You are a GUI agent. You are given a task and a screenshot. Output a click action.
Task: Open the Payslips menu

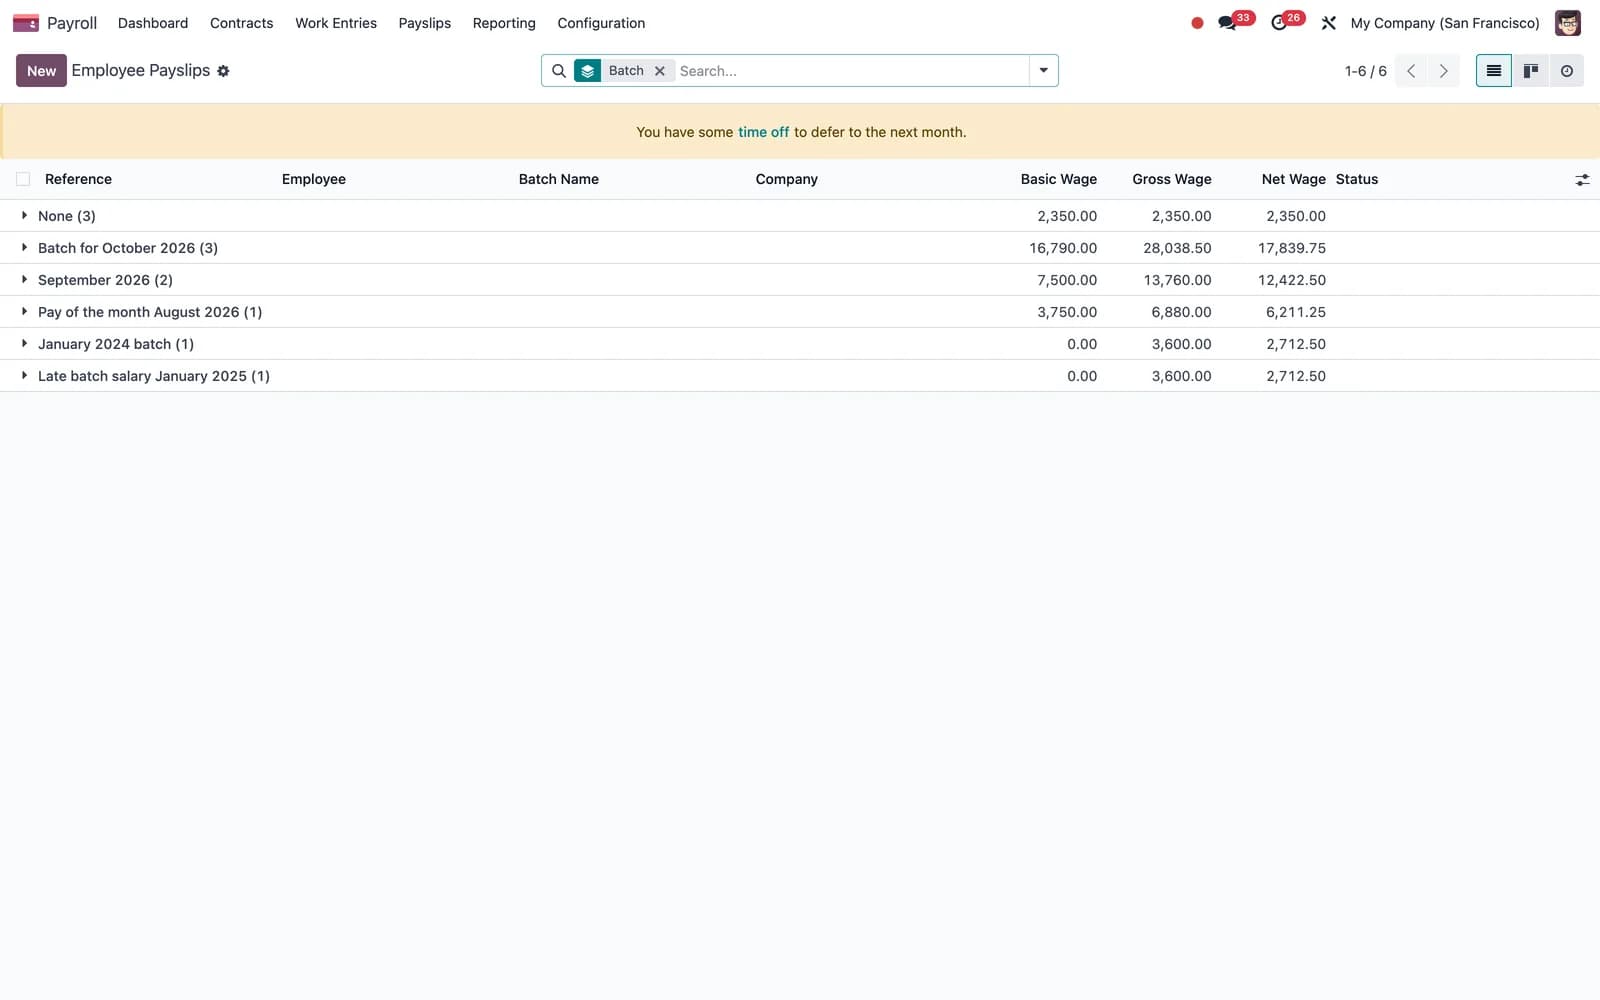tap(424, 23)
